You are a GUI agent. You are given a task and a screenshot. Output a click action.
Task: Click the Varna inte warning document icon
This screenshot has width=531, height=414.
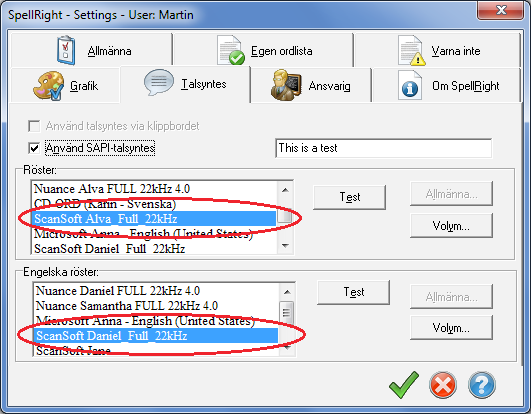tap(412, 50)
